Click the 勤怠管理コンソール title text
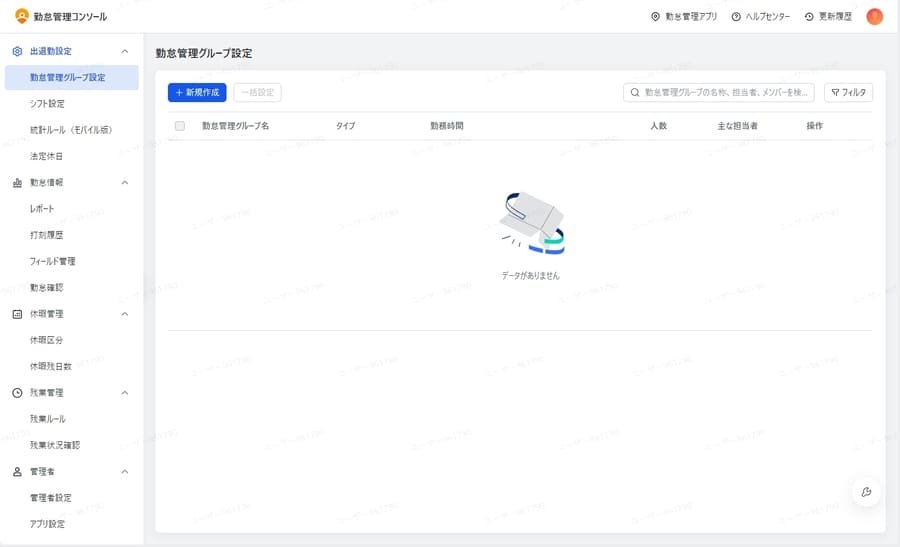Image resolution: width=900 pixels, height=547 pixels. click(70, 17)
